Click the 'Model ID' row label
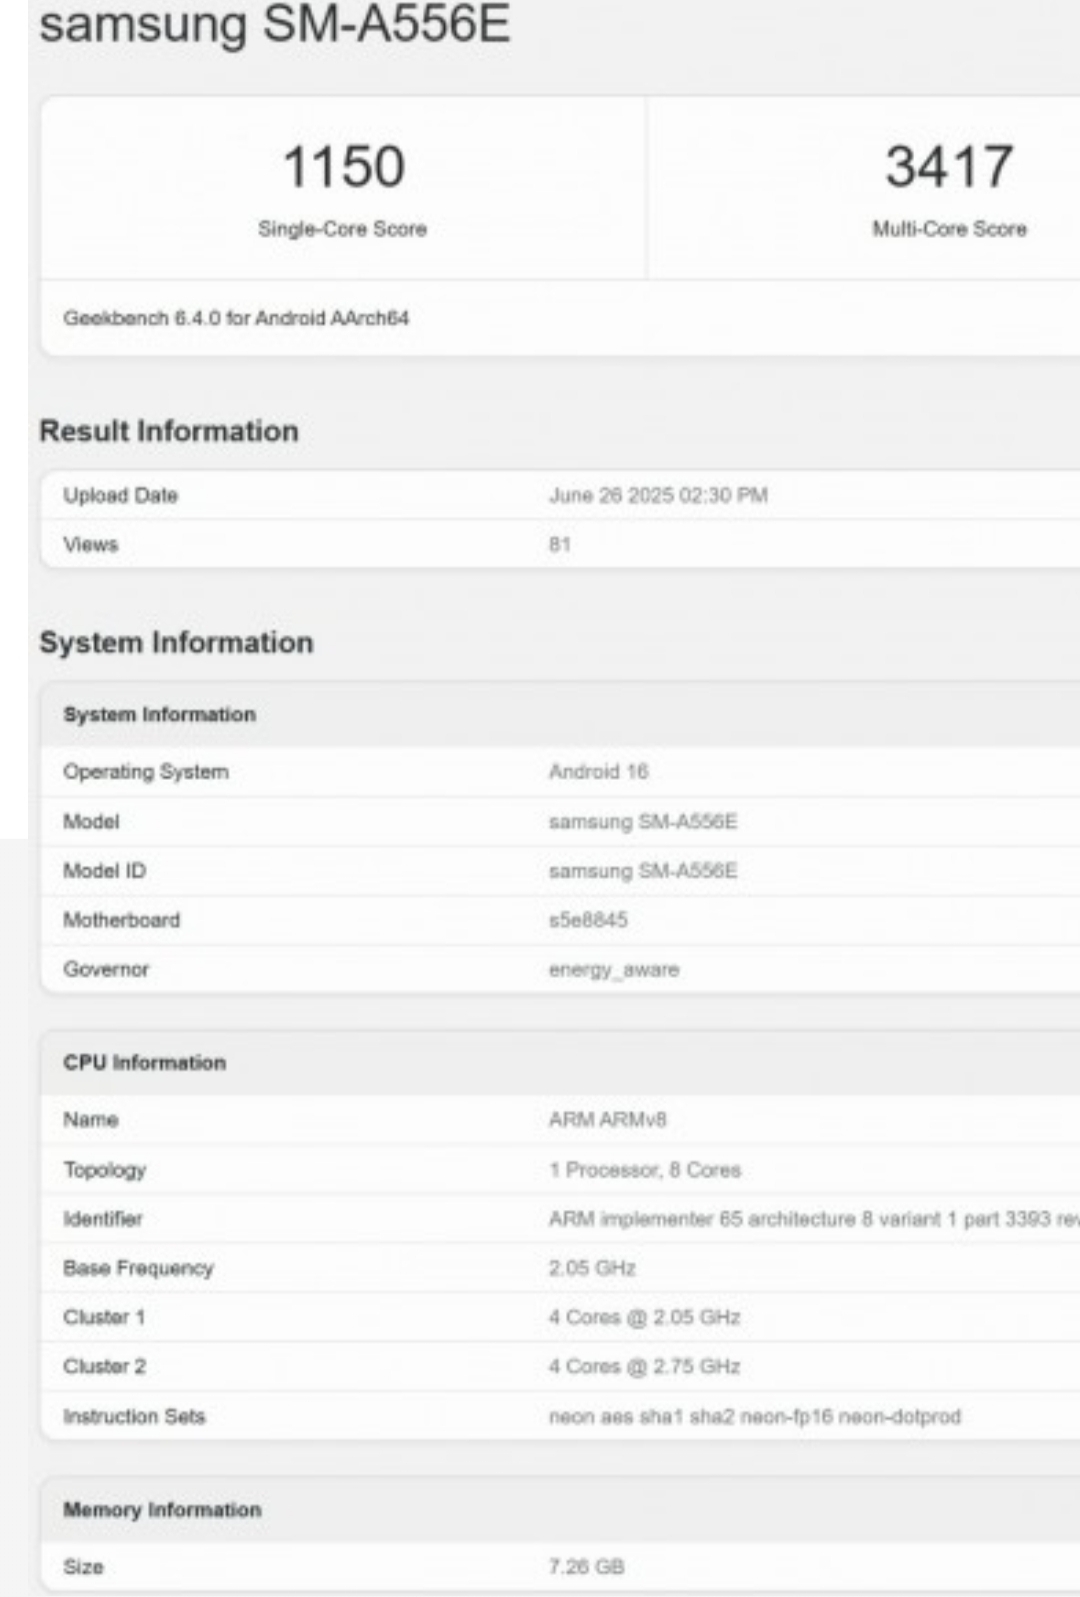Screen dimensions: 1080x1597 tap(104, 871)
